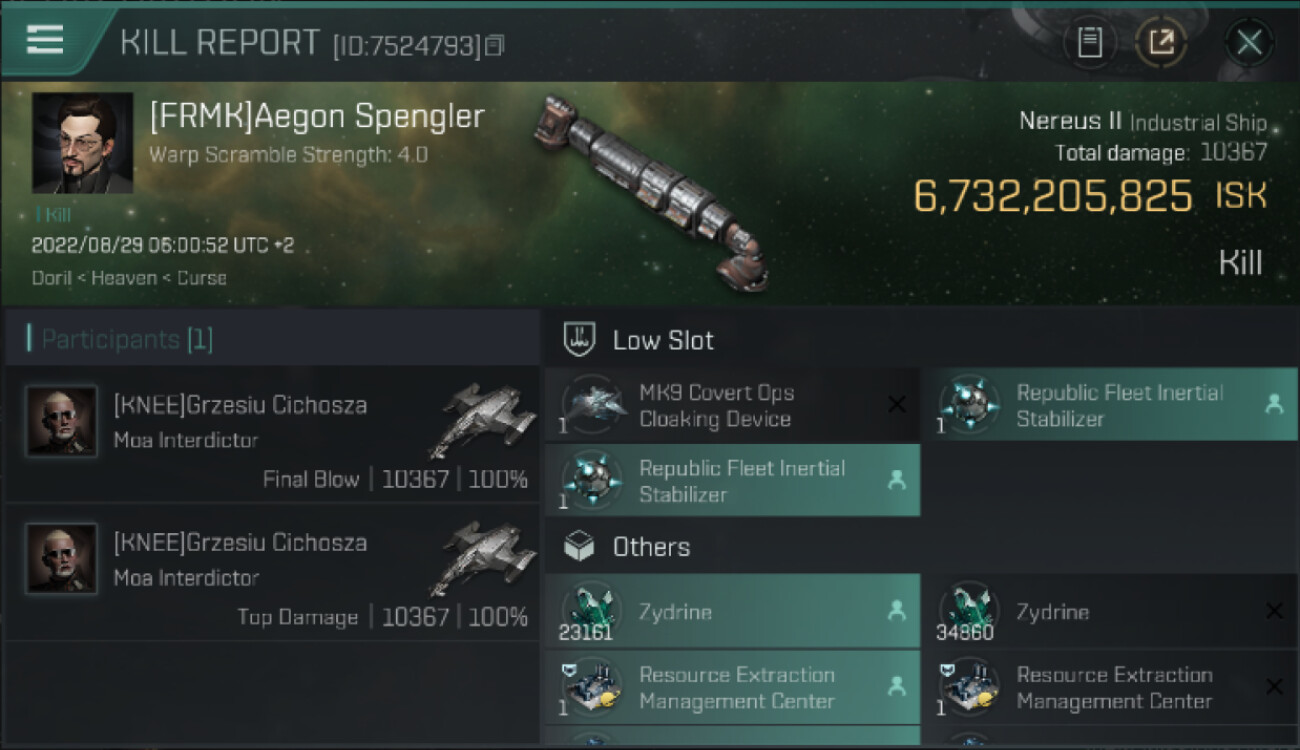Select the Zydrine stack of 23161

(x=732, y=612)
